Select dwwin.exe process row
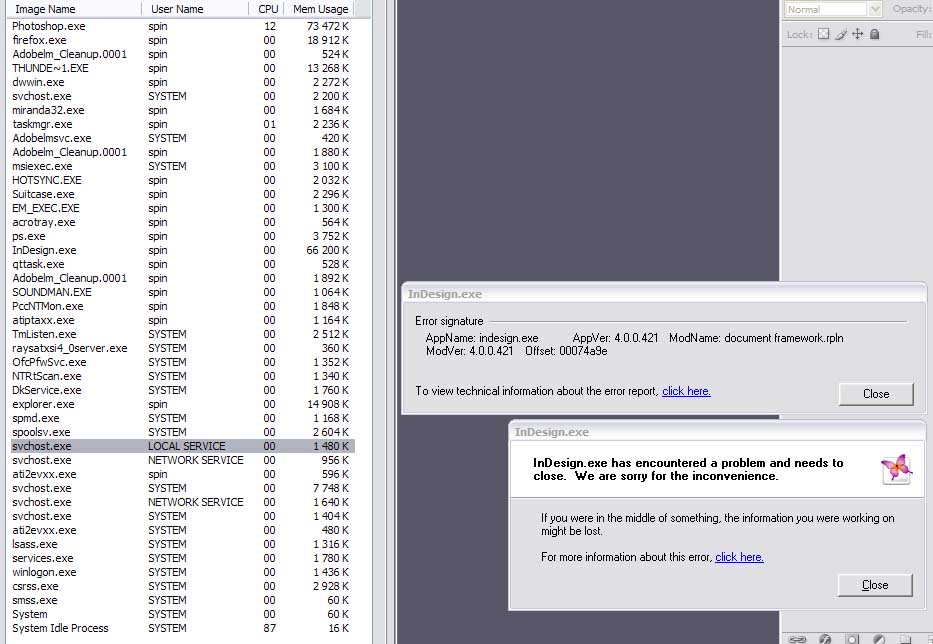The width and height of the screenshot is (933, 644). 183,82
